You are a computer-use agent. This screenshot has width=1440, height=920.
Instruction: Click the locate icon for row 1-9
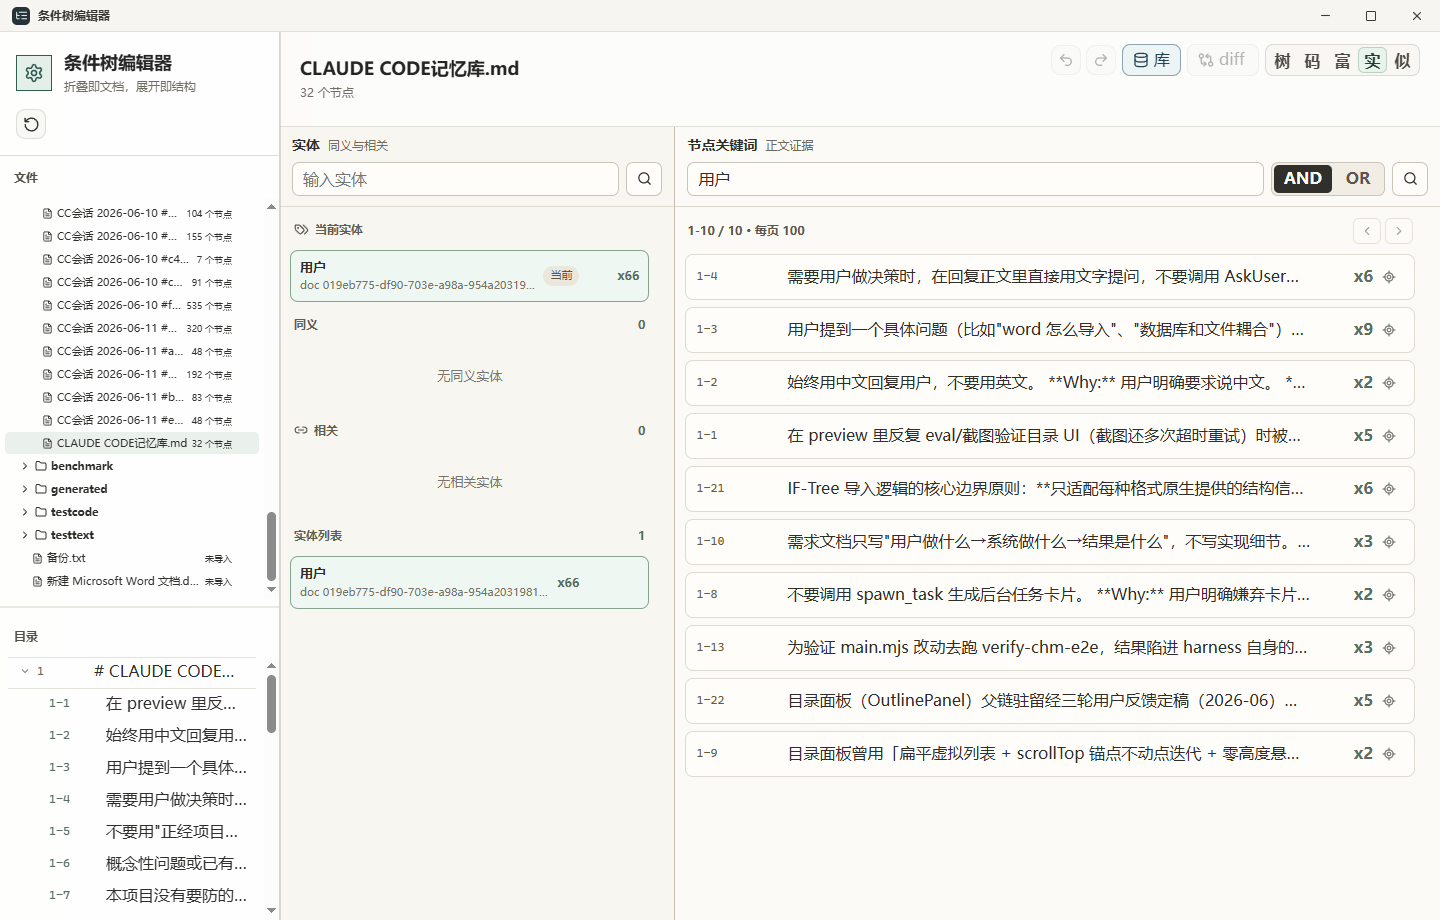(x=1389, y=754)
